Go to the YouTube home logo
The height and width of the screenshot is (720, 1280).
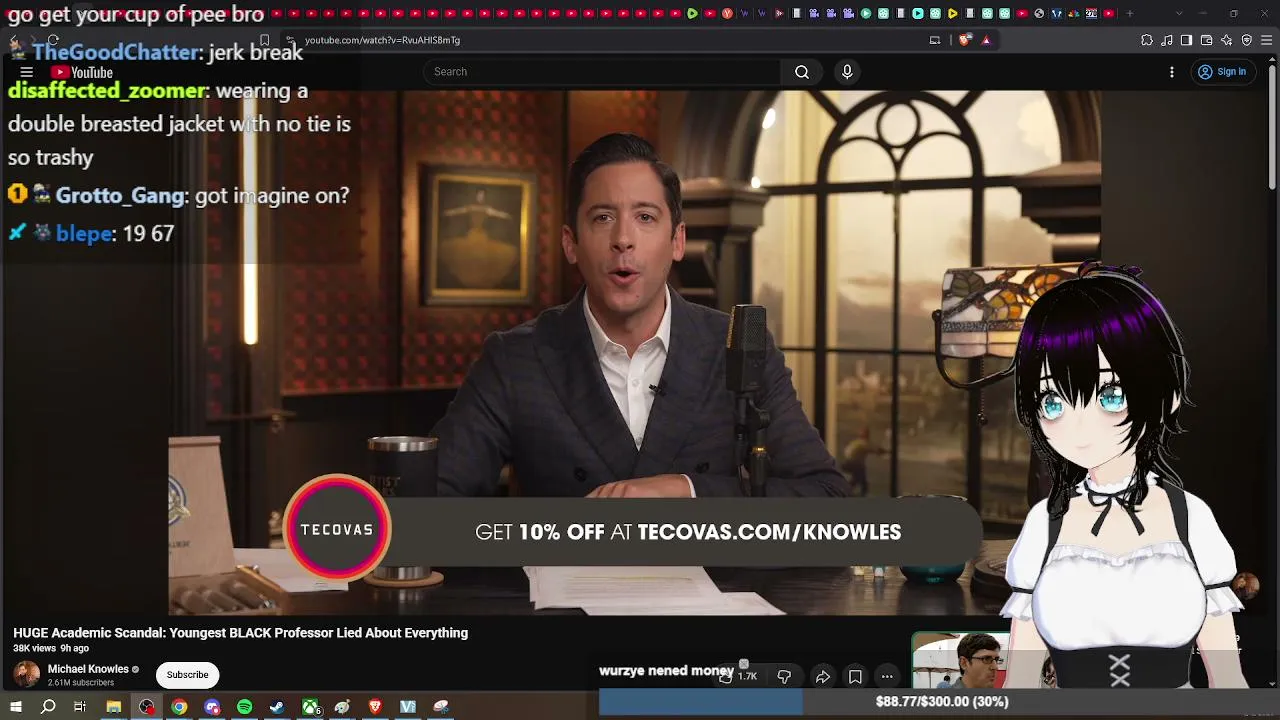click(82, 72)
